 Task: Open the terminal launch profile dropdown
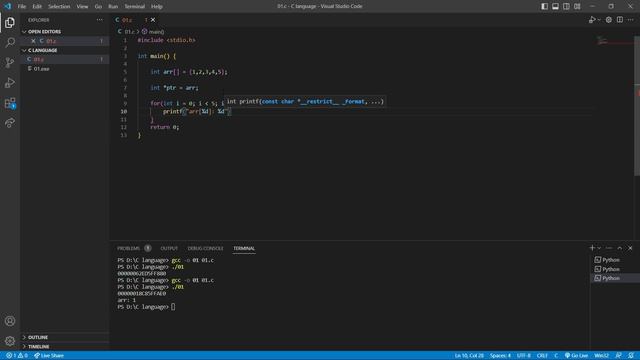[x=599, y=248]
